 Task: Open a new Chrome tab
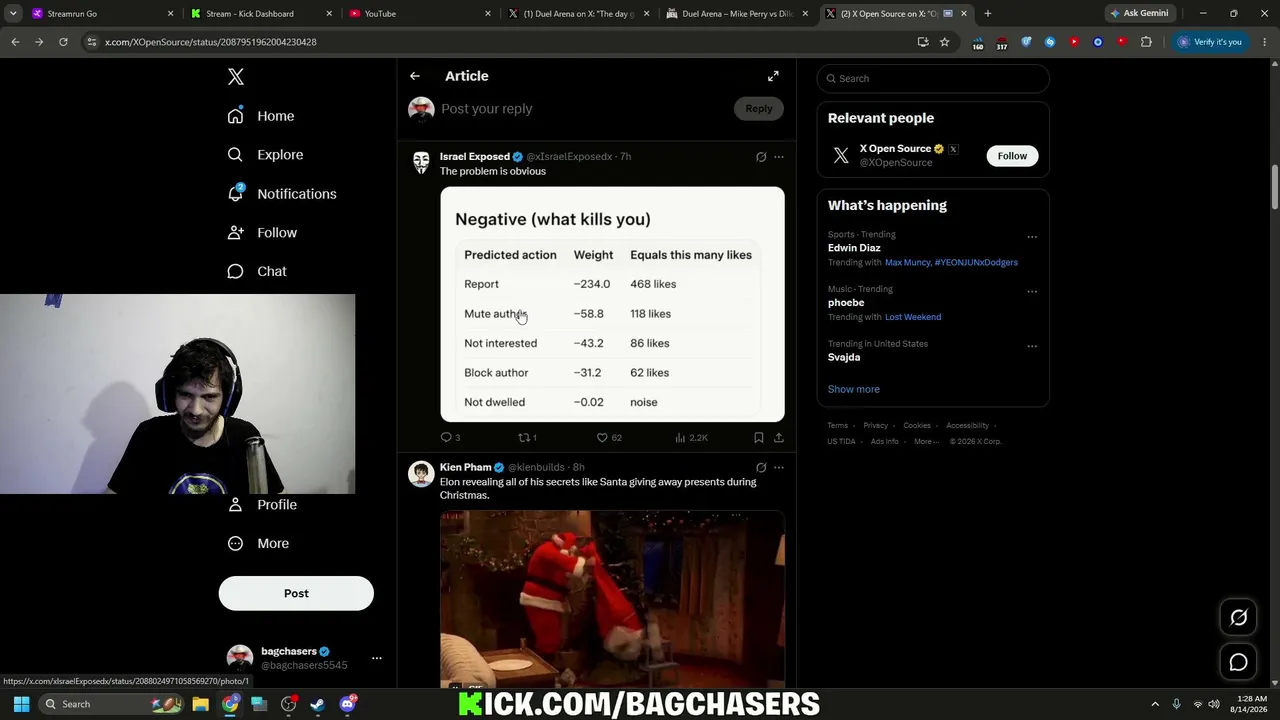[x=988, y=14]
